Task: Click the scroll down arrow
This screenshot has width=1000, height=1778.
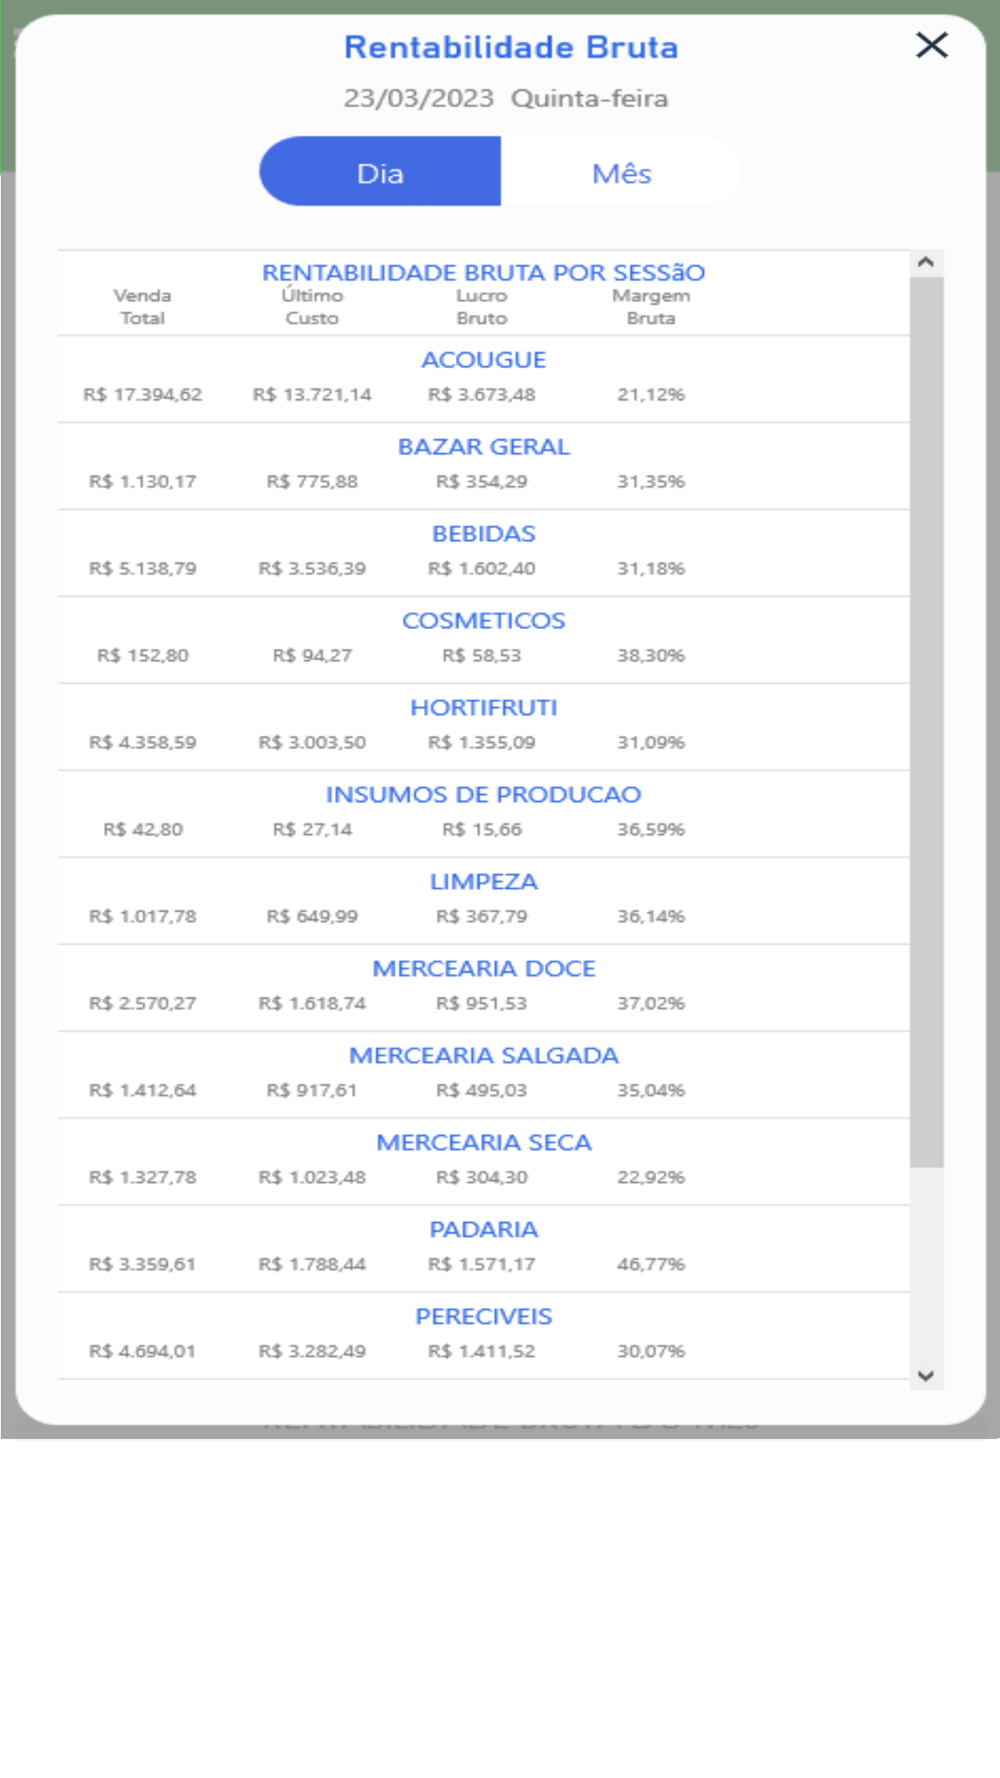Action: point(926,1376)
